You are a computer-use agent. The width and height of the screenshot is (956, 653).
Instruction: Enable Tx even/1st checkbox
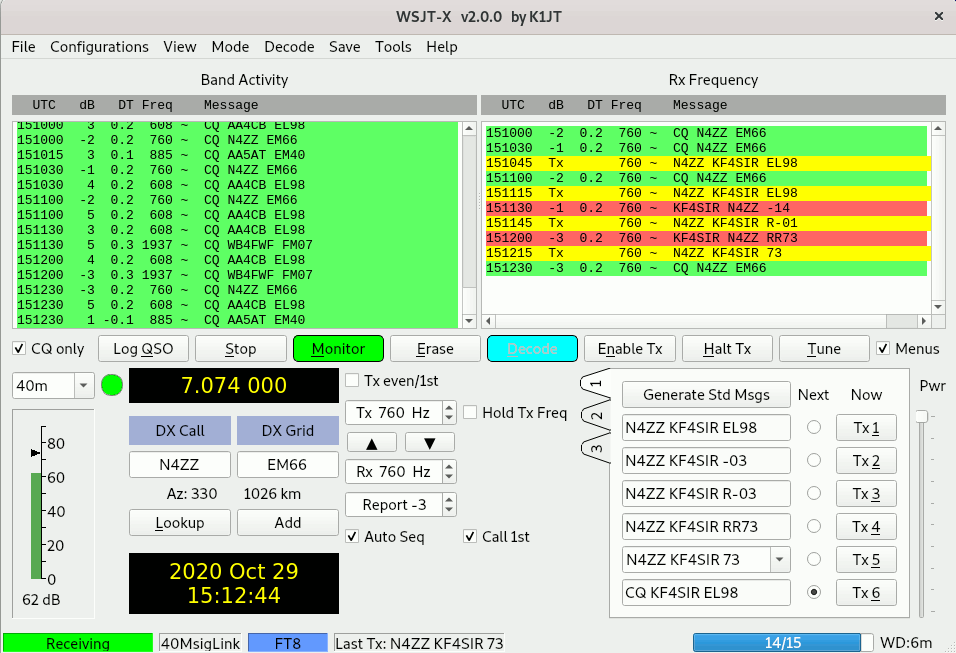click(x=352, y=381)
